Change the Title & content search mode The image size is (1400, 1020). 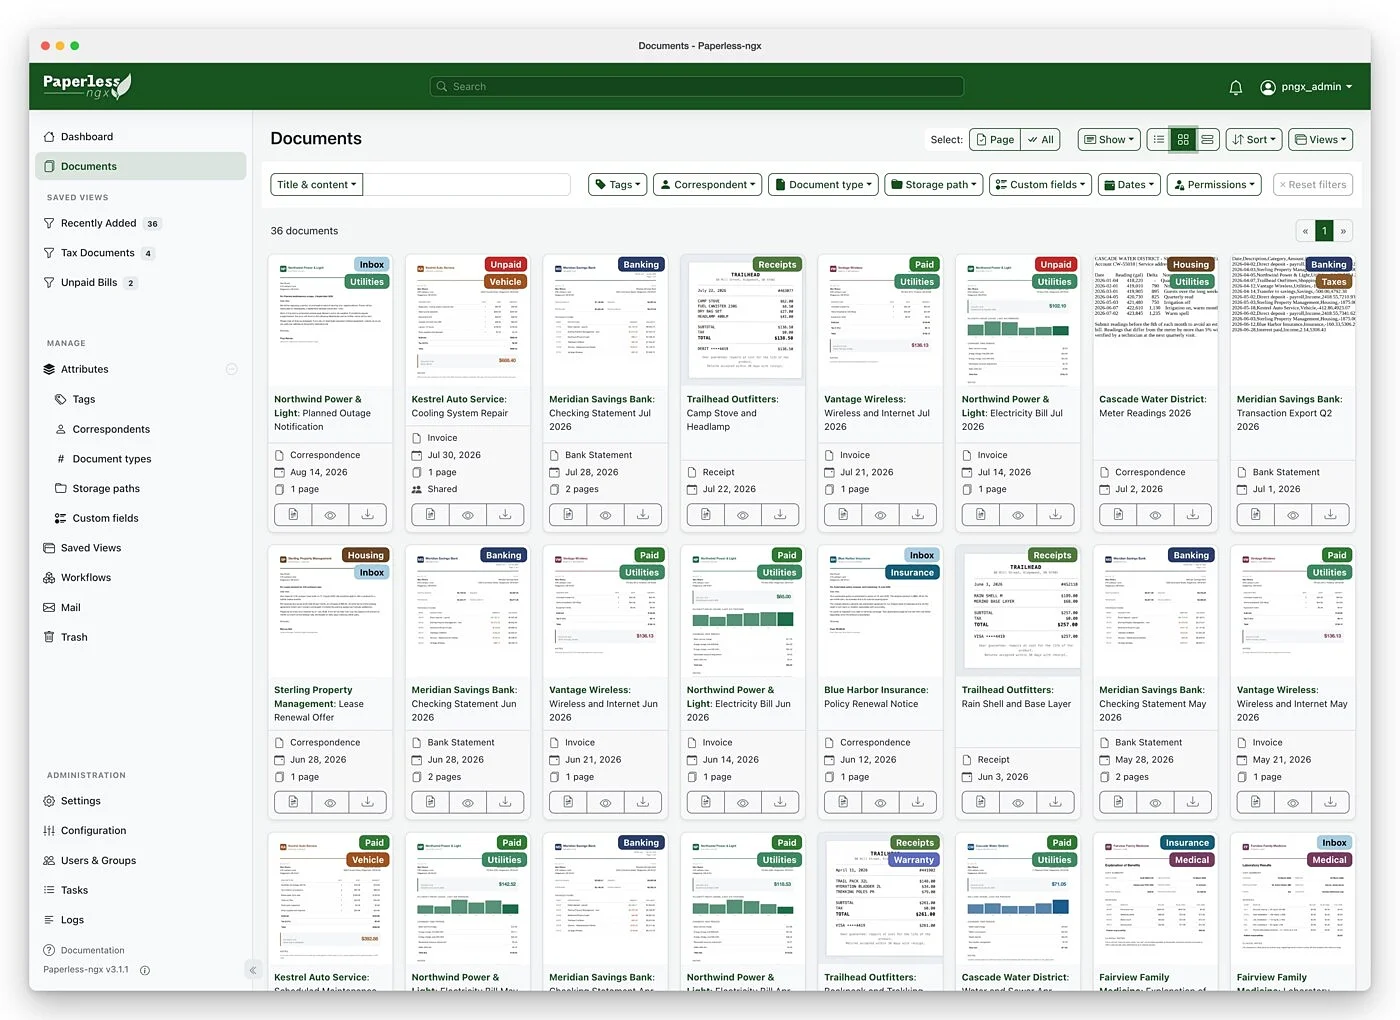(316, 185)
